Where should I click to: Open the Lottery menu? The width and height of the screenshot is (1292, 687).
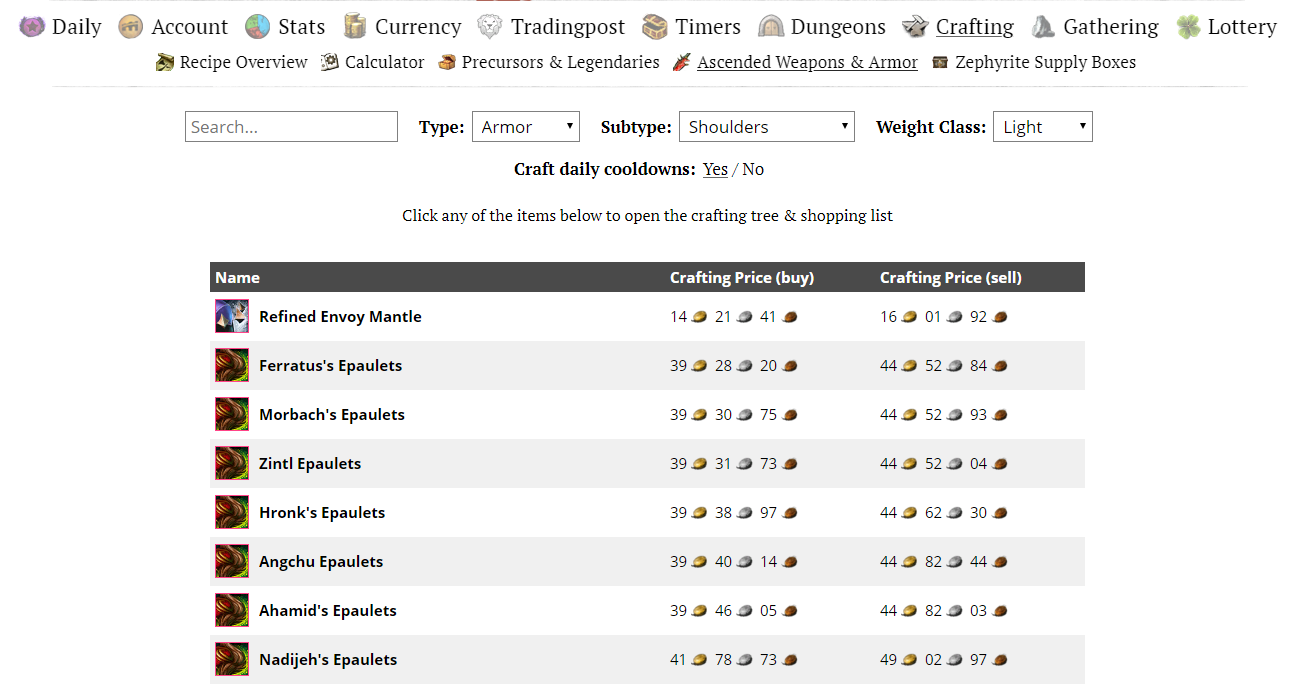click(x=1242, y=27)
